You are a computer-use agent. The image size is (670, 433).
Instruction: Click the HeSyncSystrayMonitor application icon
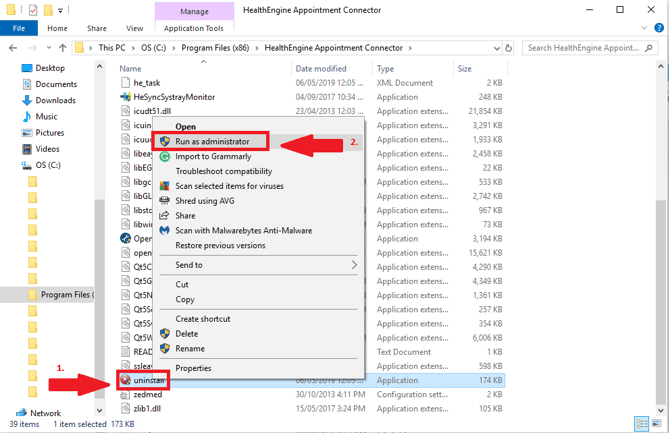[125, 97]
